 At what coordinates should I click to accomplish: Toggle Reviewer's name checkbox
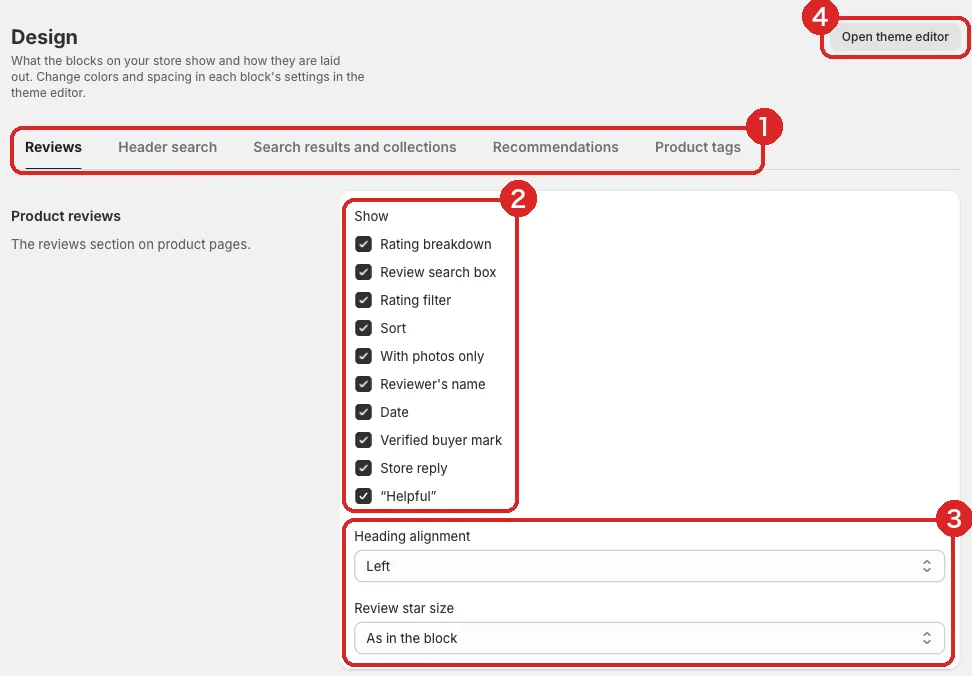[363, 384]
